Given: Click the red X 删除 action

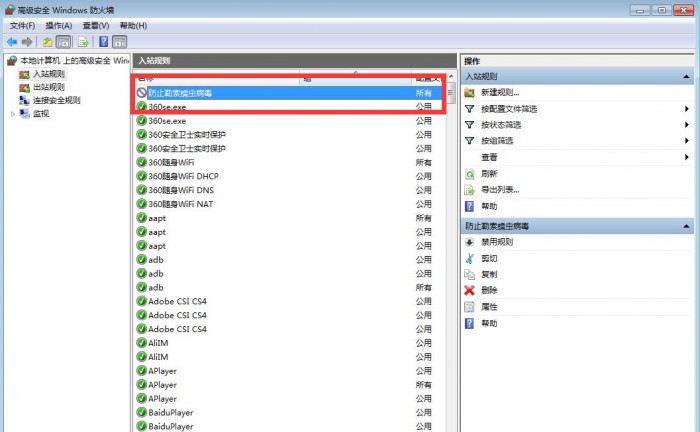Looking at the screenshot, I should click(489, 290).
